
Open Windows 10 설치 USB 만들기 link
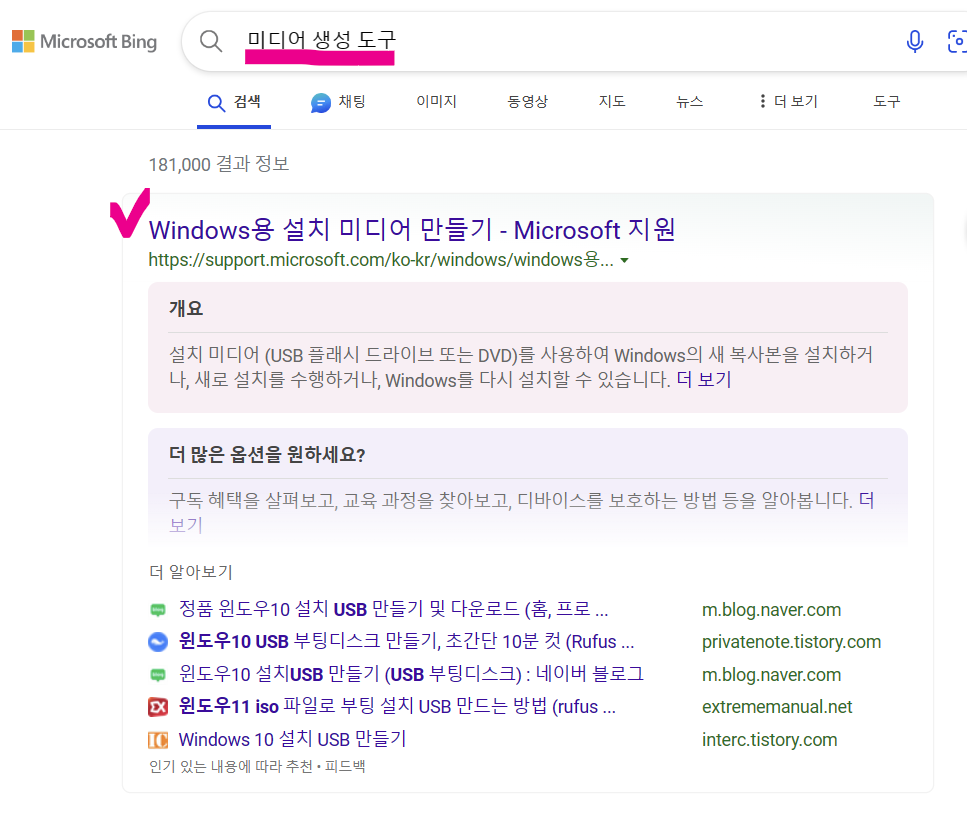click(x=292, y=739)
